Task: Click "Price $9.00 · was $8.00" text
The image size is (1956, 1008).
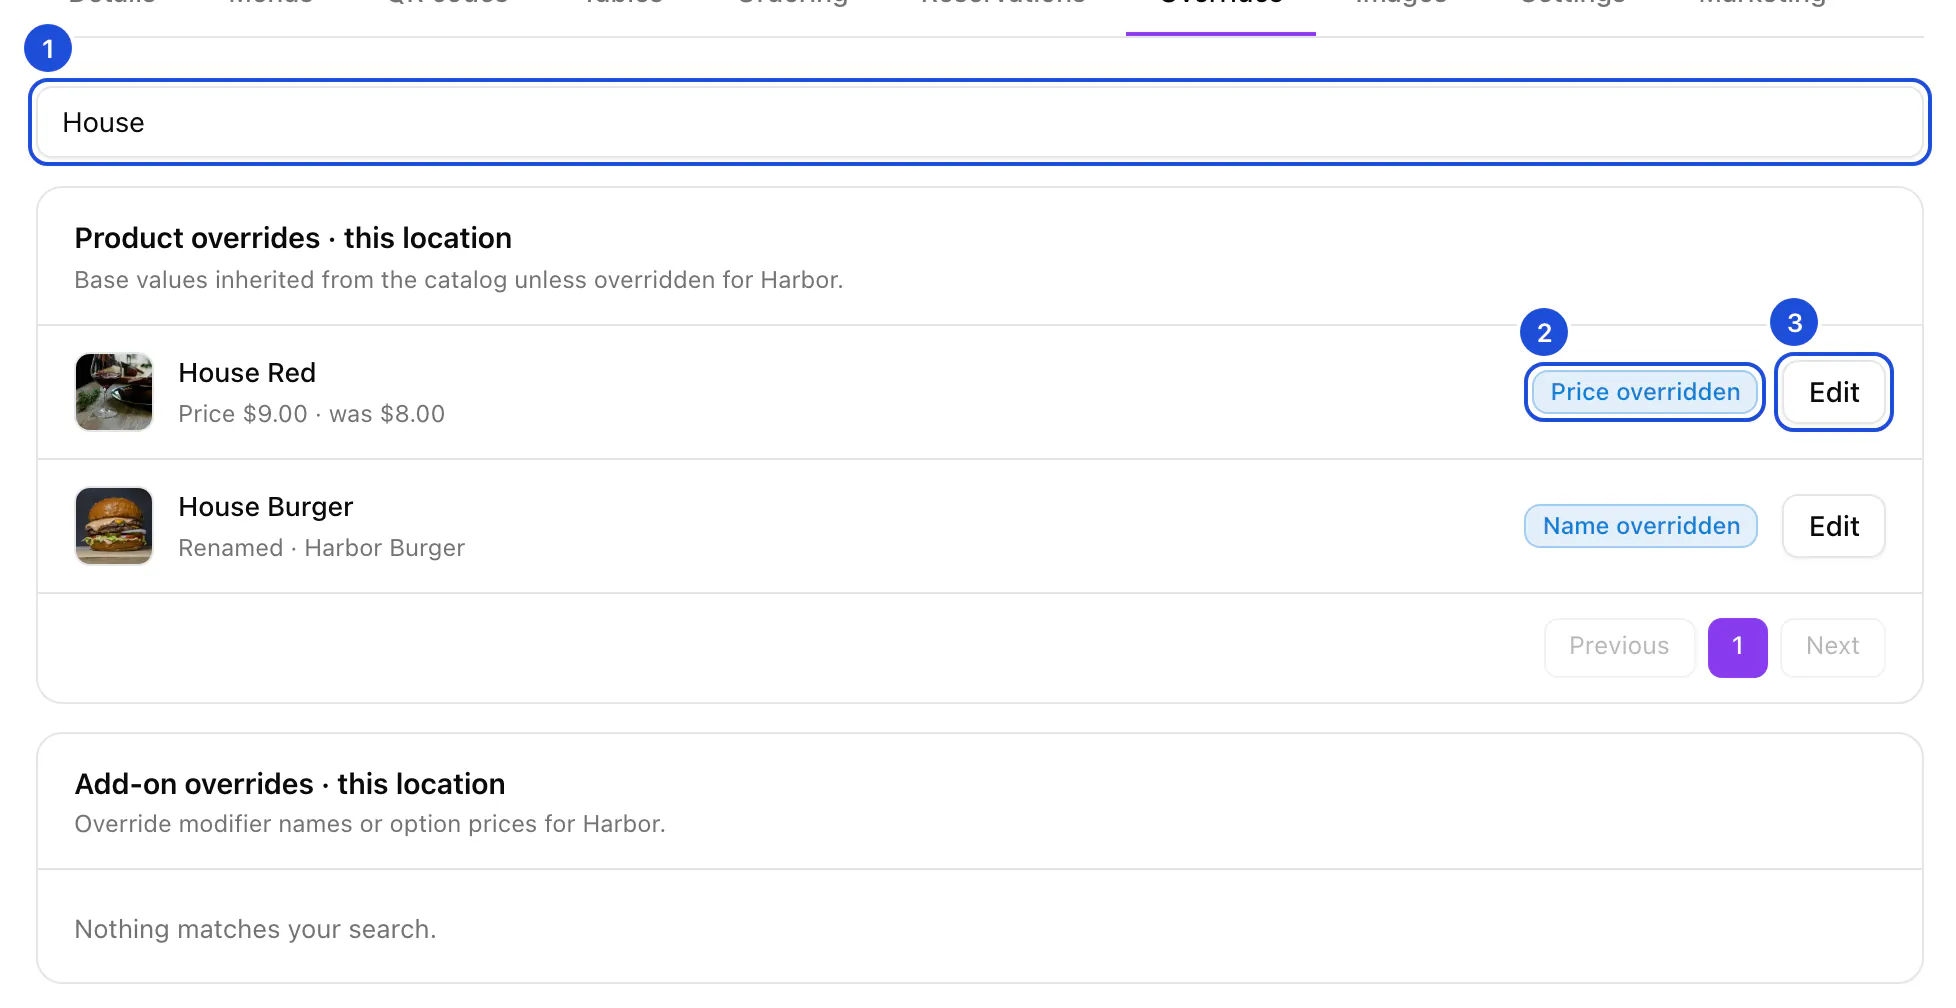Action: click(x=311, y=414)
